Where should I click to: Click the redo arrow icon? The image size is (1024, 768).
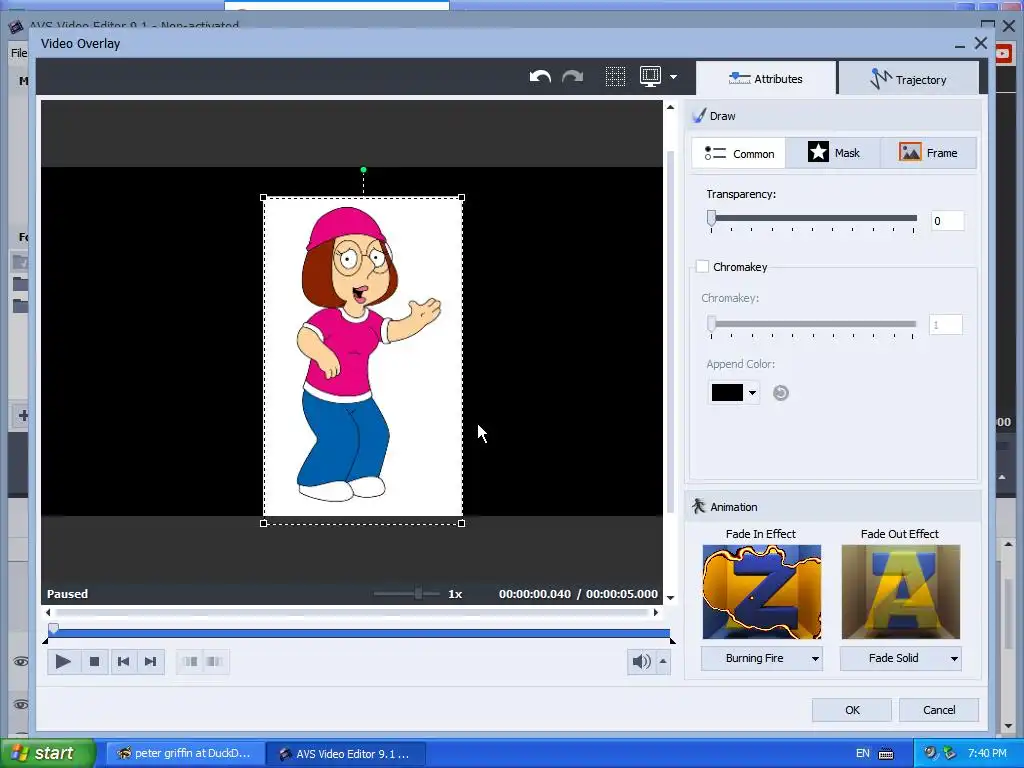point(572,77)
